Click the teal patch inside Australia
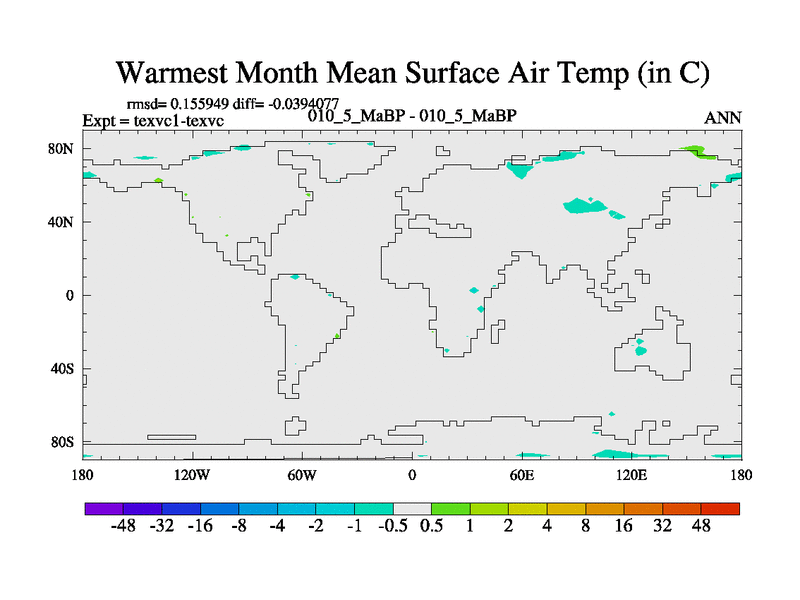 tap(640, 350)
